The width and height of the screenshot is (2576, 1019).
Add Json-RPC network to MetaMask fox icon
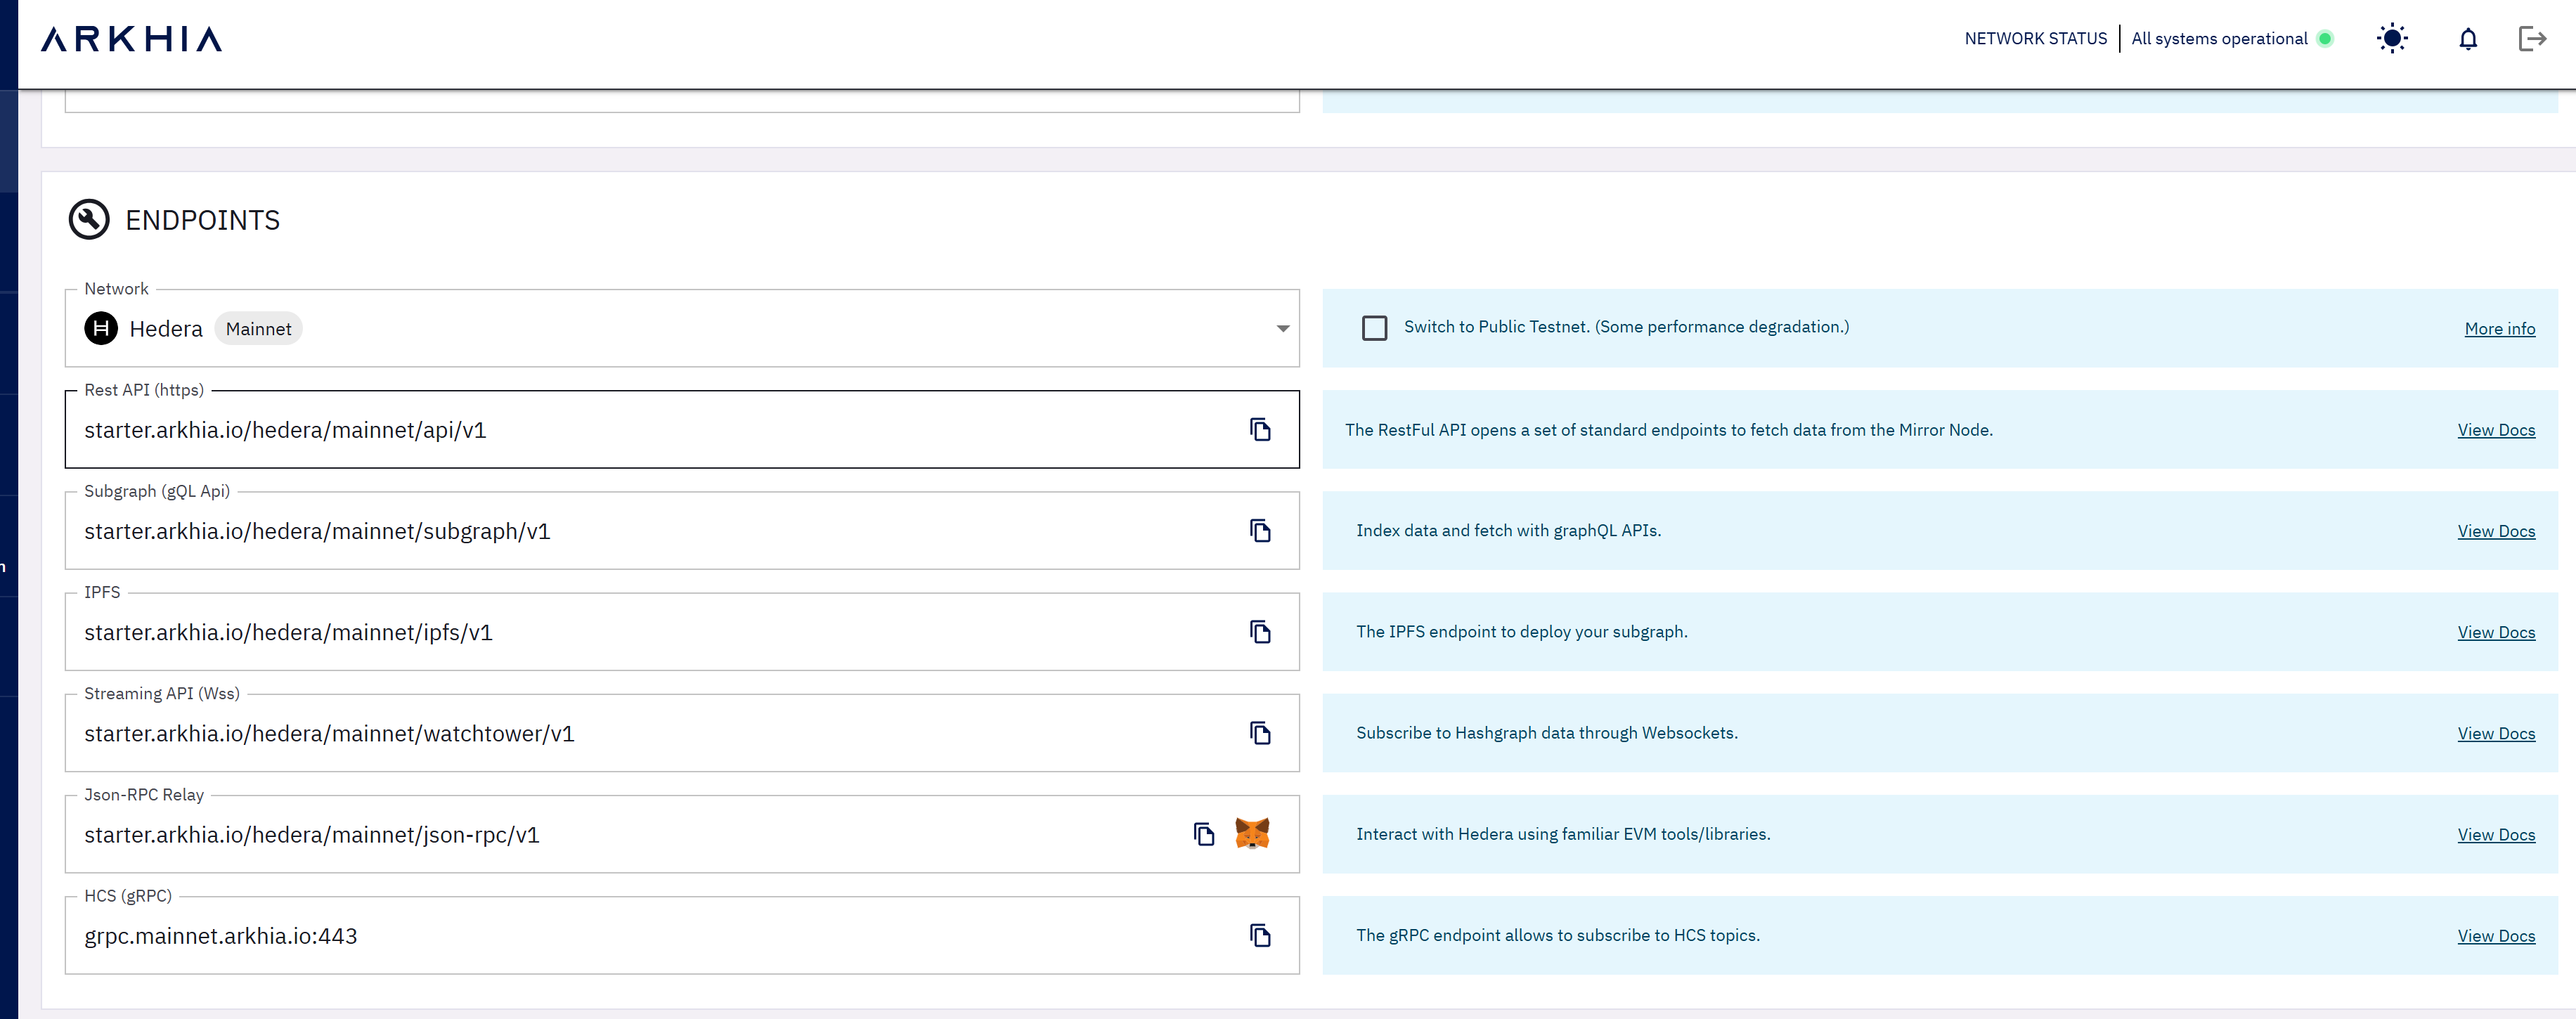click(x=1252, y=833)
